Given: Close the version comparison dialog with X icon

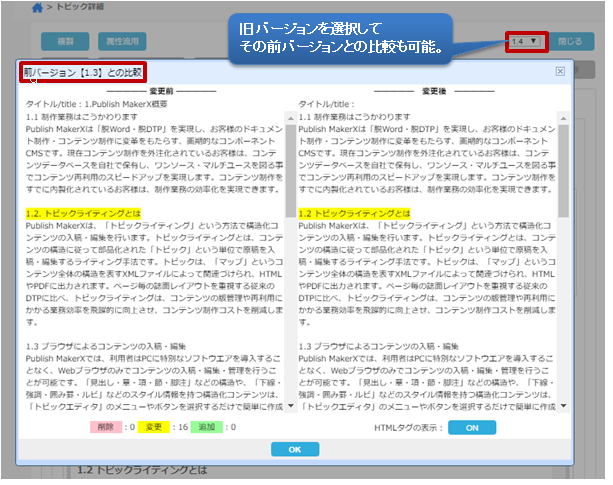Looking at the screenshot, I should coord(560,72).
